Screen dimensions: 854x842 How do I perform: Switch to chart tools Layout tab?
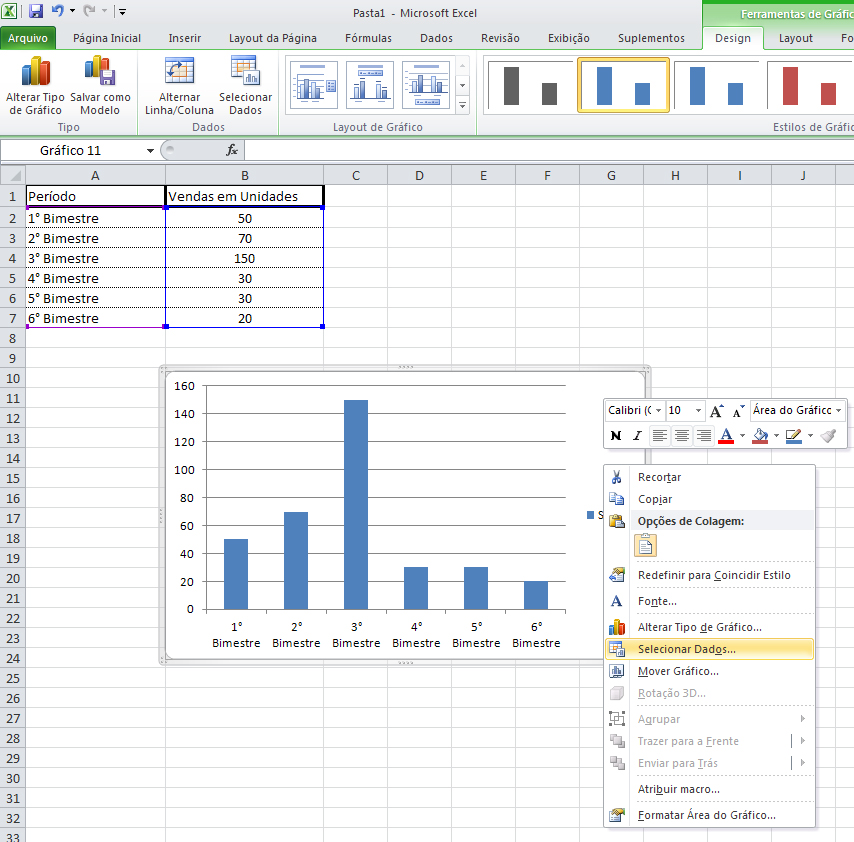pos(795,38)
